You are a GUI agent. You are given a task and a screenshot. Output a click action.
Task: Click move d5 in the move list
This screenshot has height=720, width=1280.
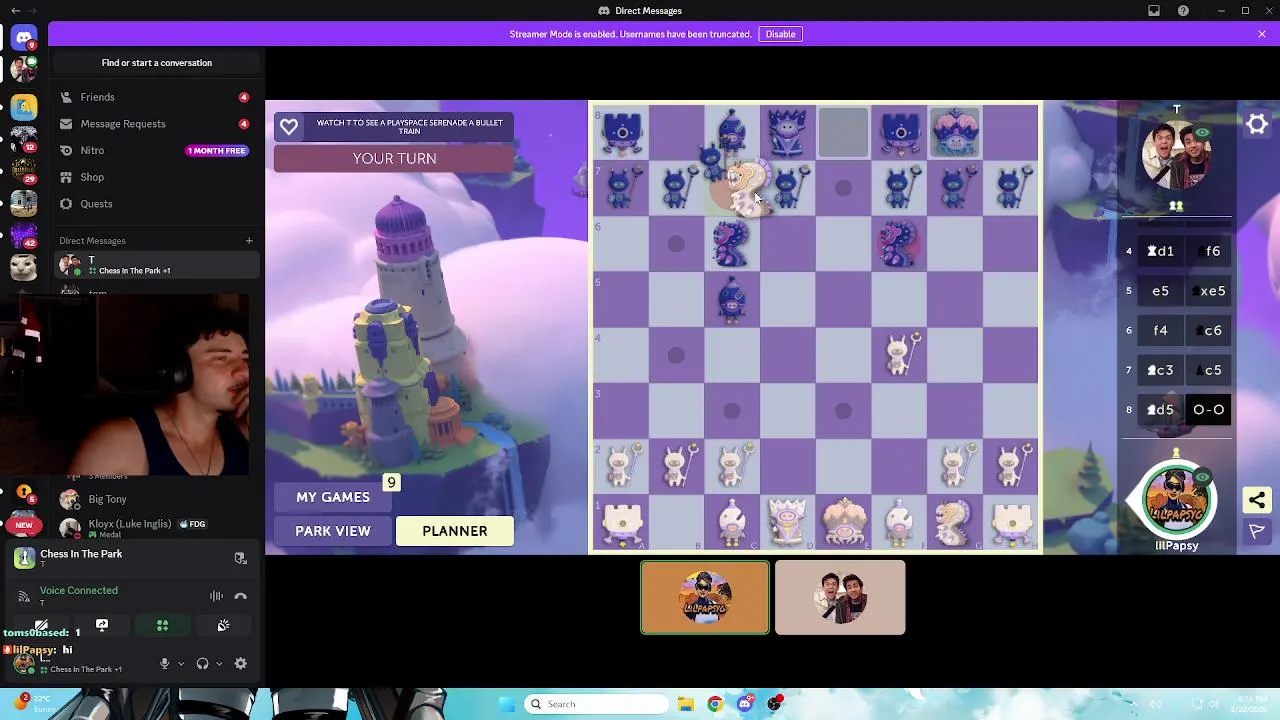(1160, 409)
